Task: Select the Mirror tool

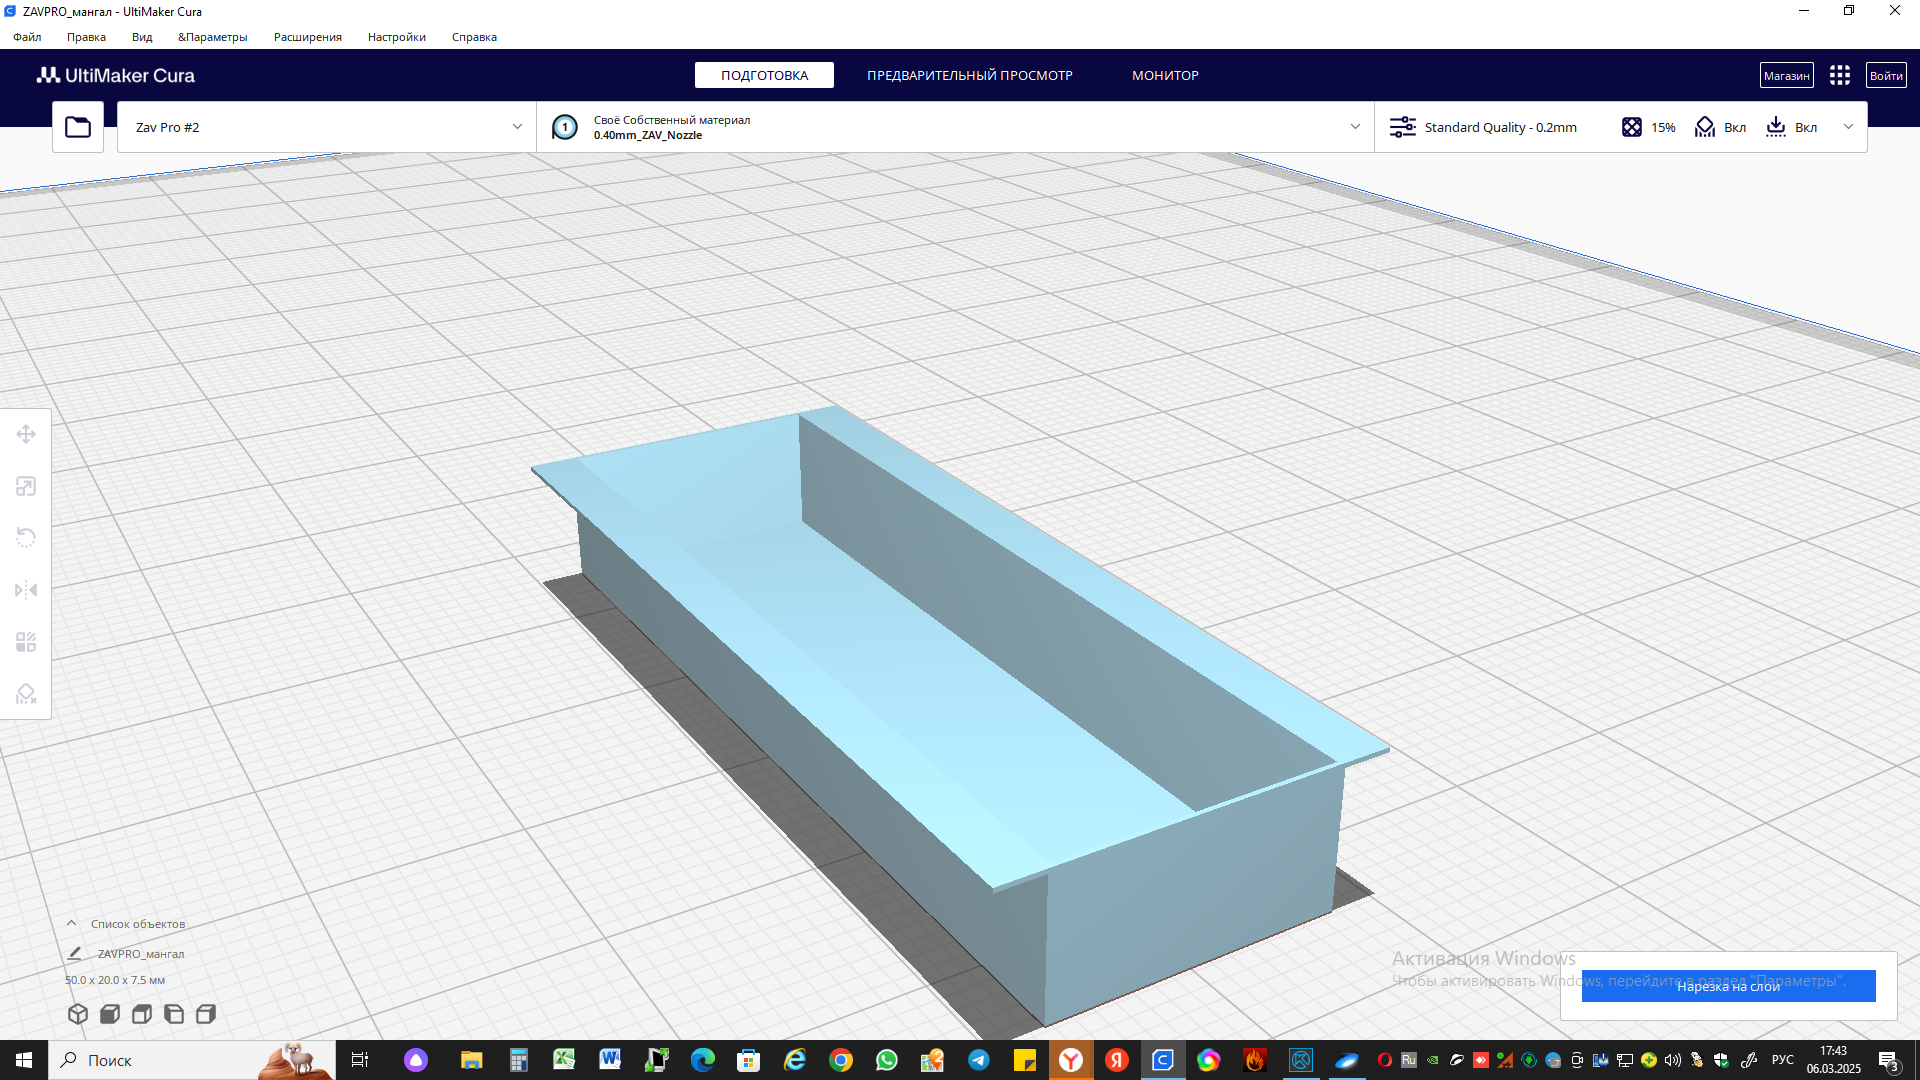Action: coord(26,590)
